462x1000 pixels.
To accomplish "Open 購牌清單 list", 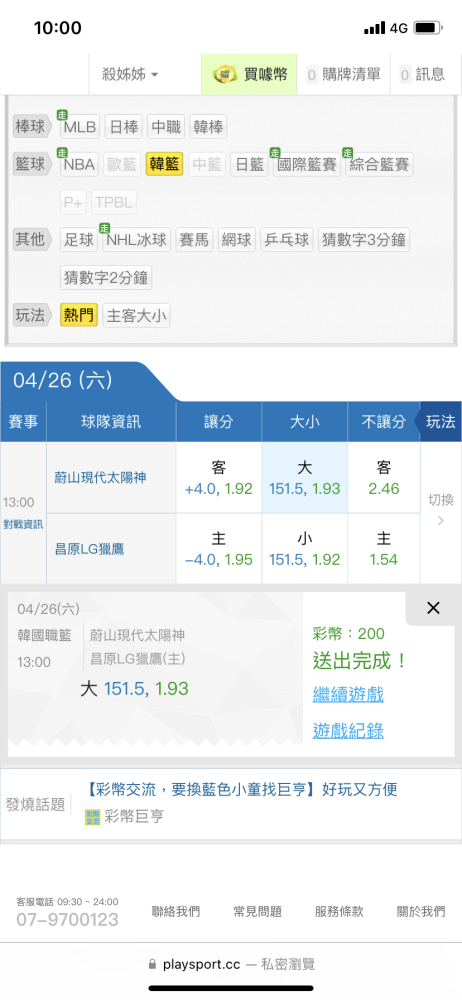I will (x=343, y=75).
